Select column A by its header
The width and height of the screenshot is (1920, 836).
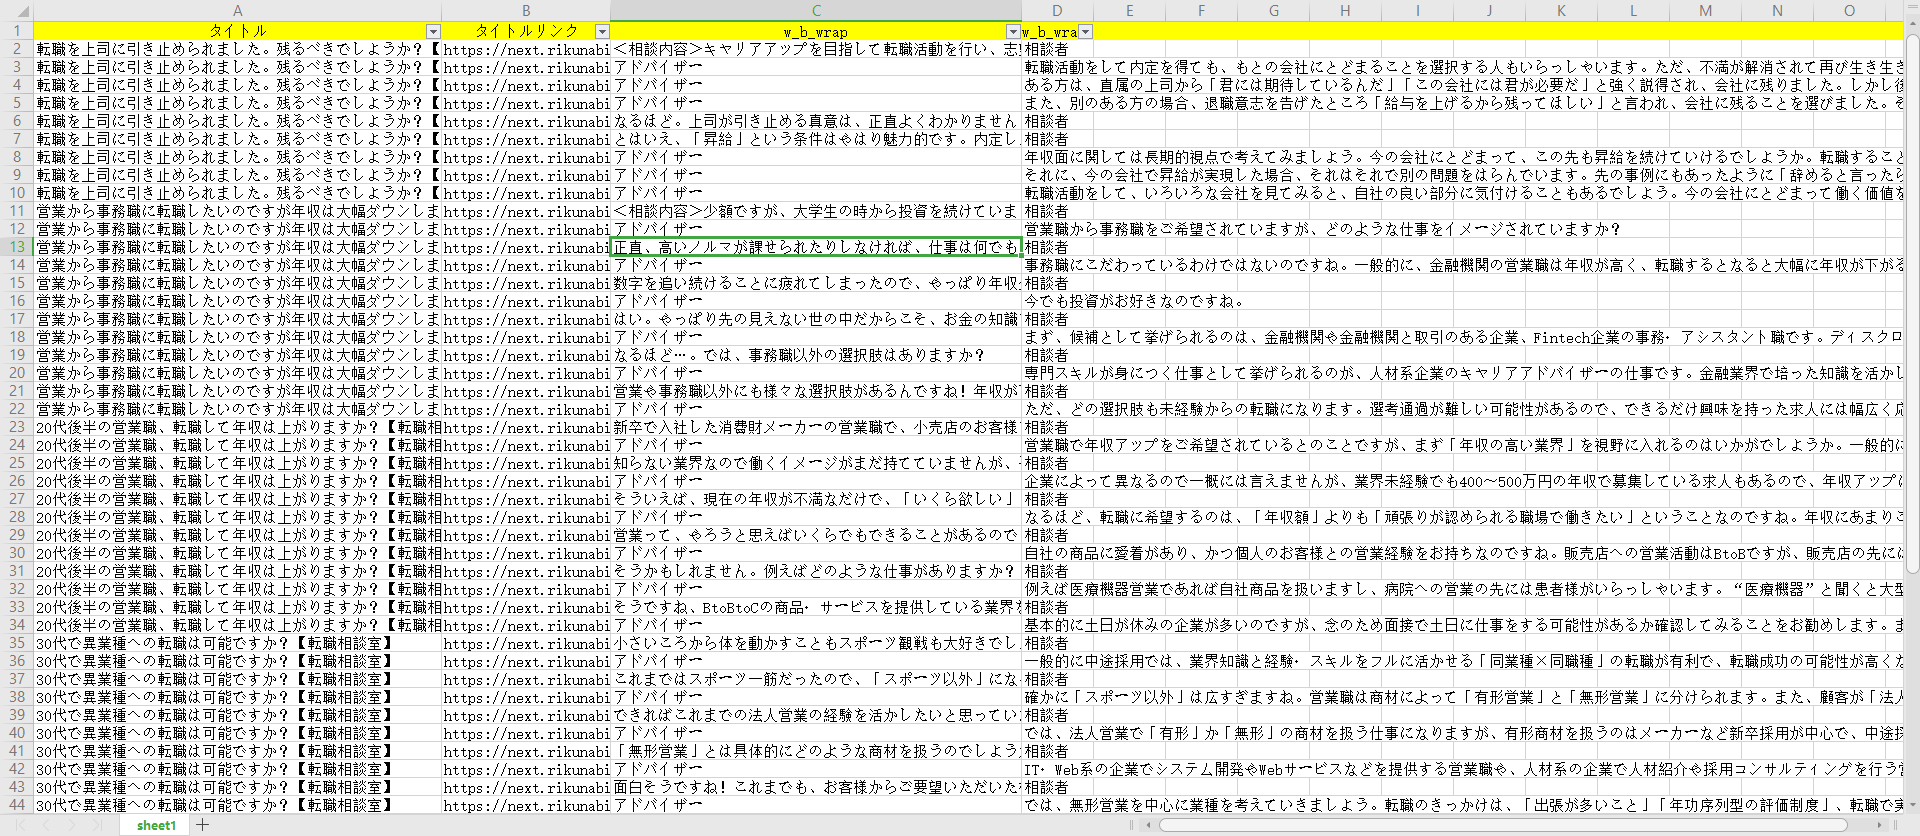coord(237,11)
